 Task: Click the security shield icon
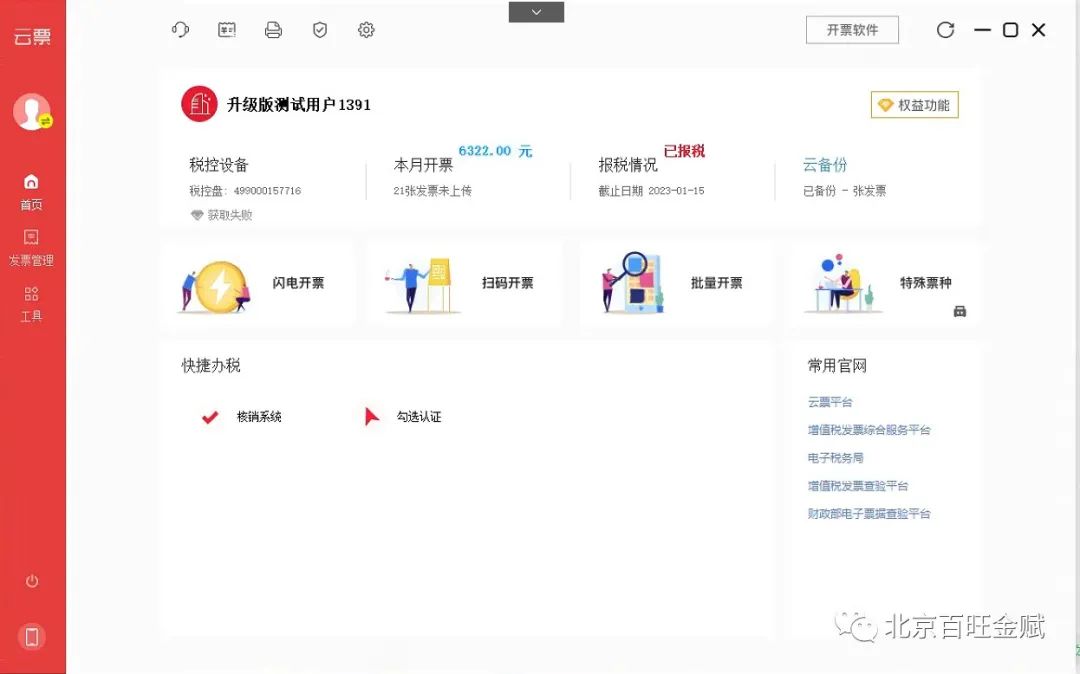pos(319,30)
